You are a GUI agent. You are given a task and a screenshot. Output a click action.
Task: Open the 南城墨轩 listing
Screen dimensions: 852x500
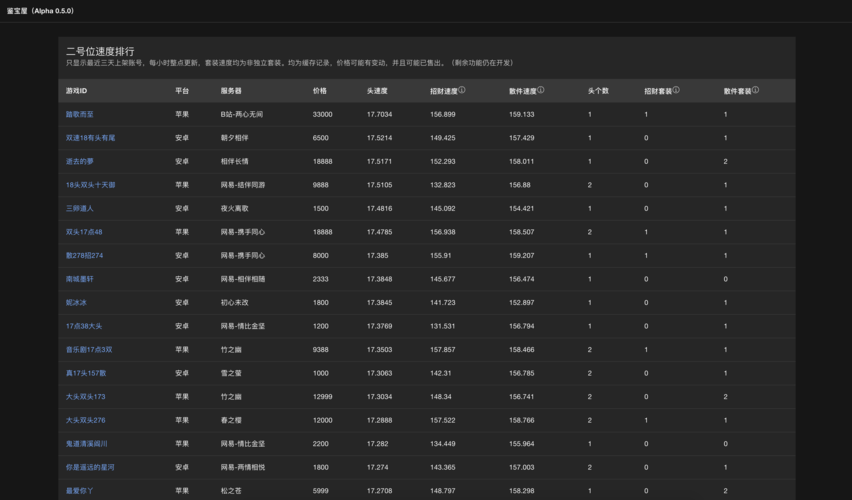tap(80, 279)
